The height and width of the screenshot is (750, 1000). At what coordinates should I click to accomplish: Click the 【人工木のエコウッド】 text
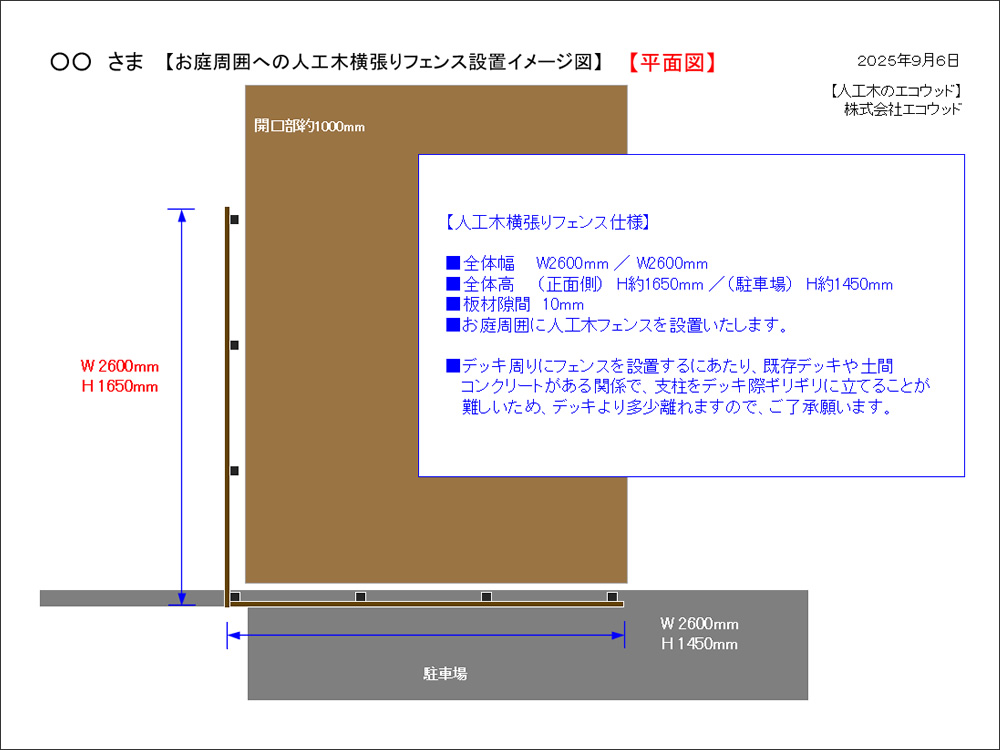[x=896, y=91]
